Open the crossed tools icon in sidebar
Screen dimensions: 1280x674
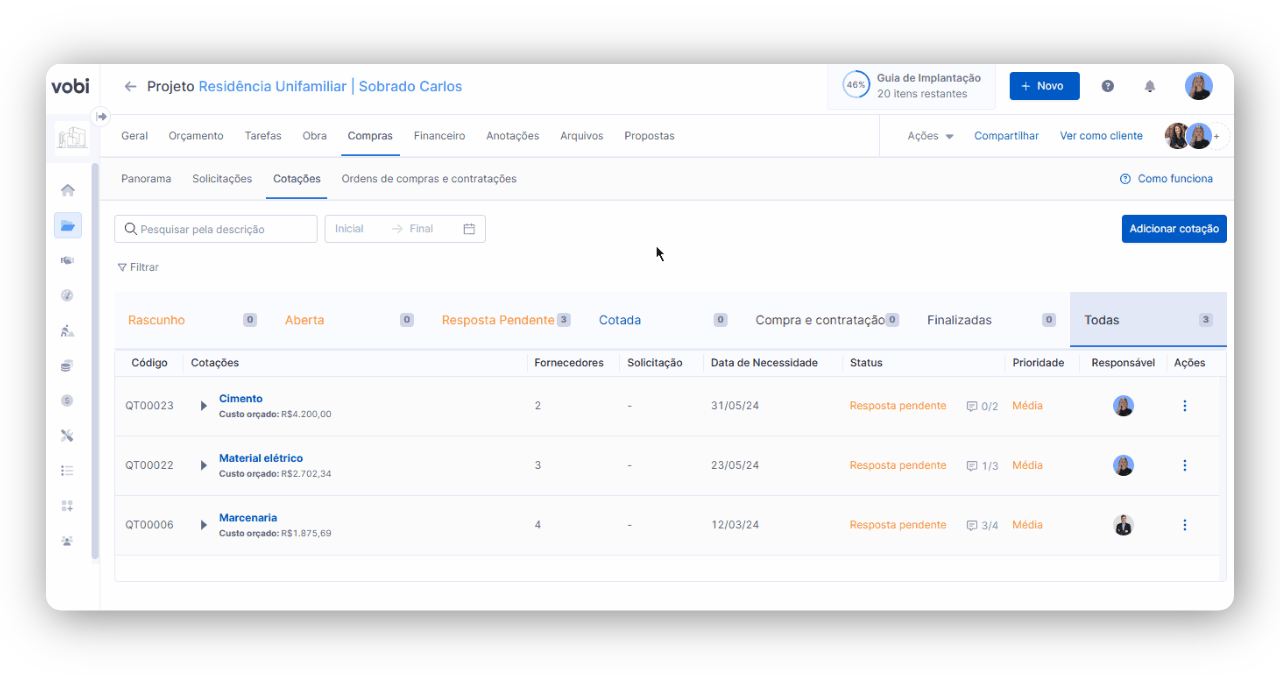(67, 436)
